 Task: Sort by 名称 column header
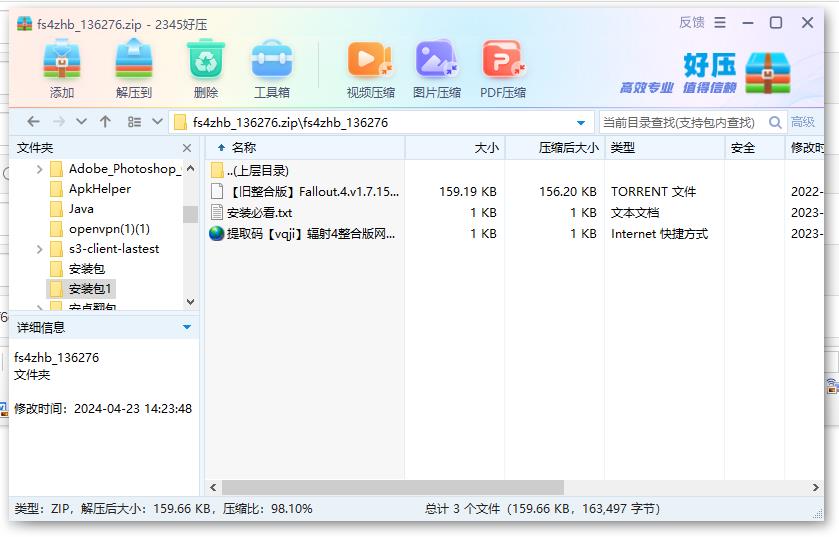[x=305, y=148]
